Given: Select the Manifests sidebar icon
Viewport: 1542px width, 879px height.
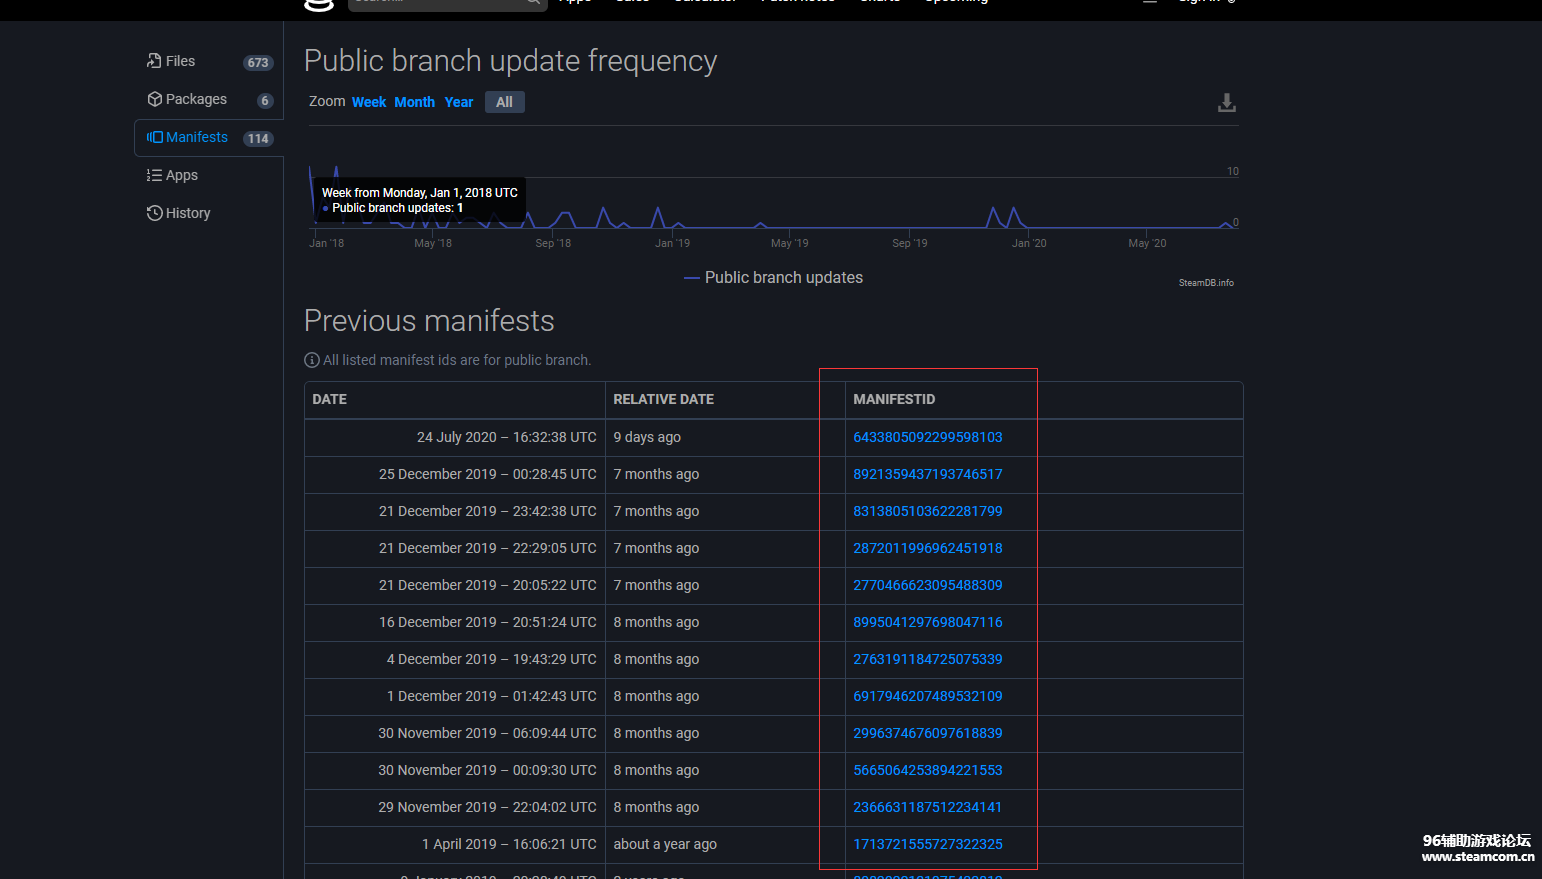Looking at the screenshot, I should click(154, 137).
